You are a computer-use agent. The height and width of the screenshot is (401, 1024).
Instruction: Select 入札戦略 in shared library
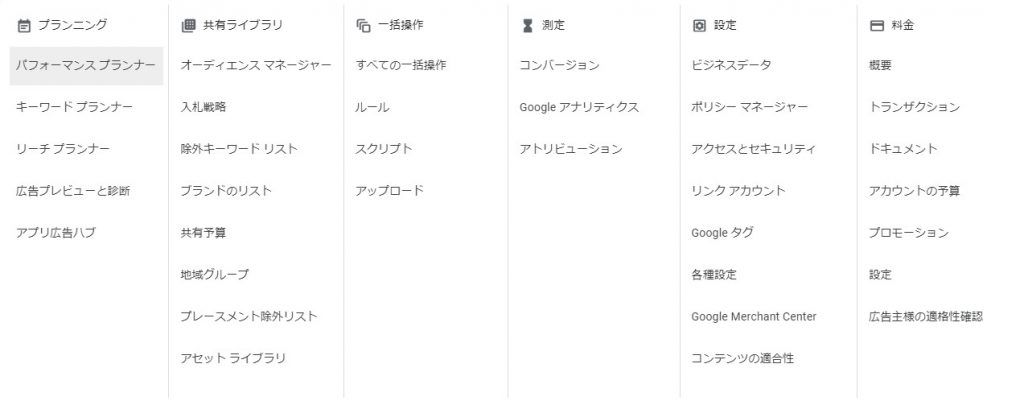tap(204, 107)
